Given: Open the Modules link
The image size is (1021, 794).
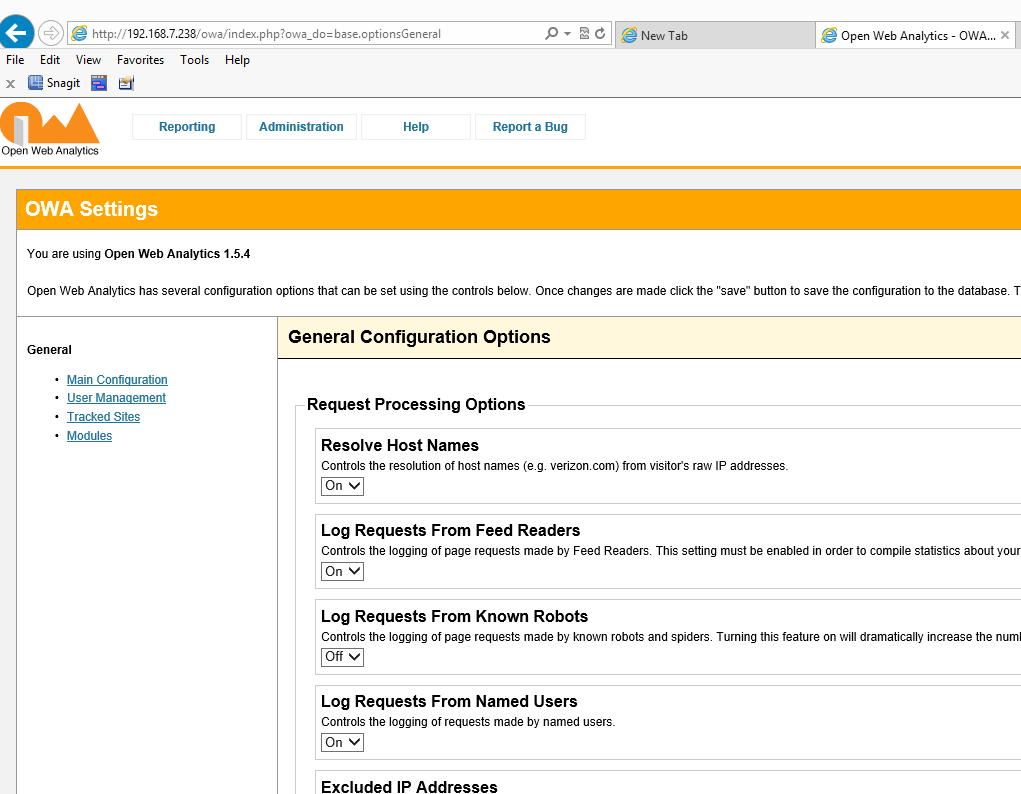Looking at the screenshot, I should coord(89,436).
